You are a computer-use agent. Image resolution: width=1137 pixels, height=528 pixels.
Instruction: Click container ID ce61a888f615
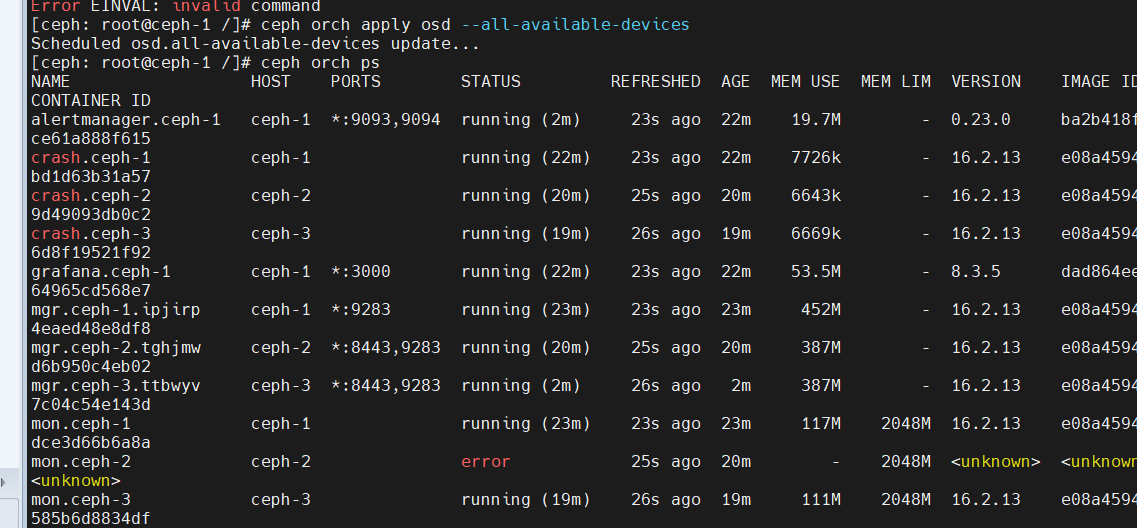pyautogui.click(x=91, y=138)
